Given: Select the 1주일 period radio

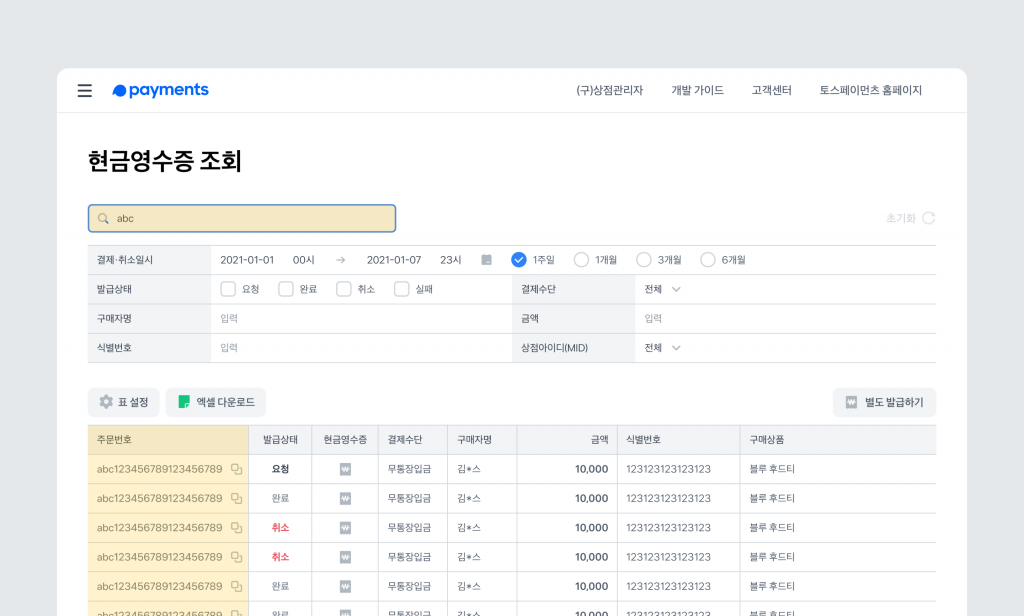Looking at the screenshot, I should click(519, 260).
